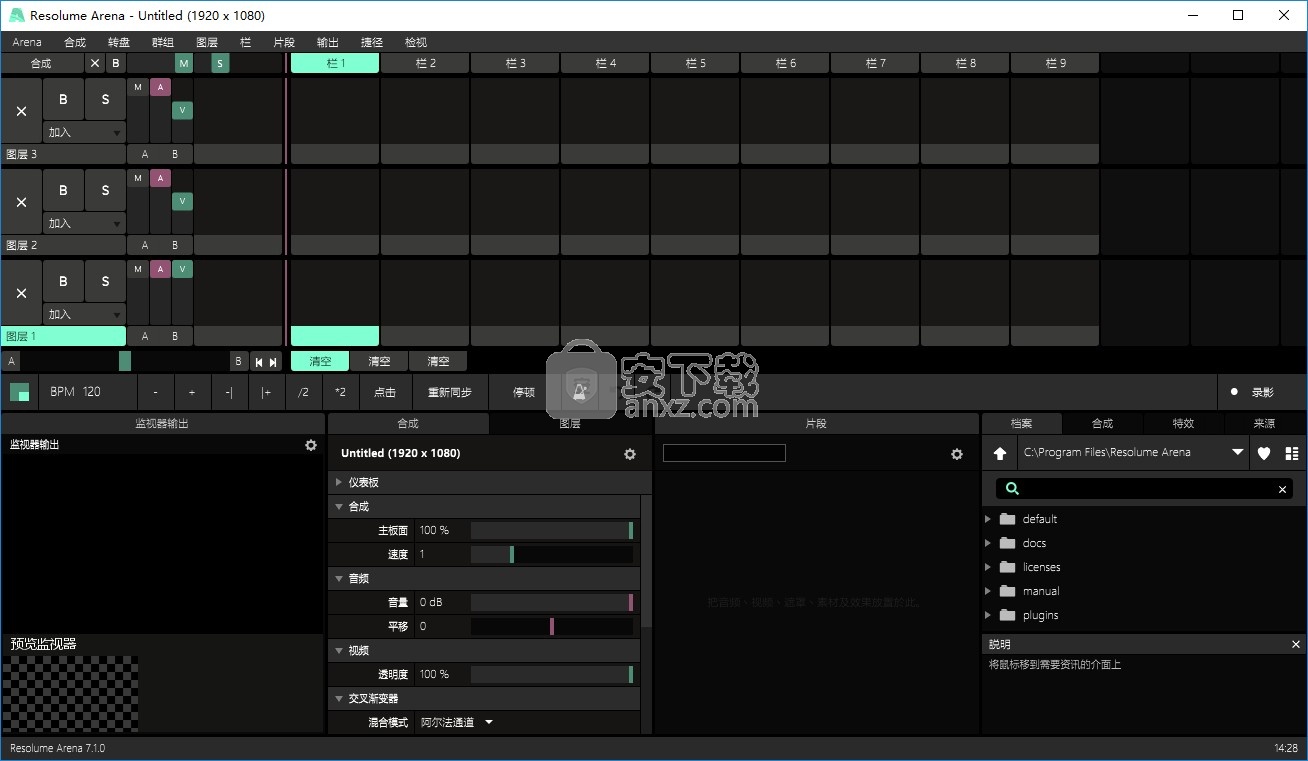Bypass Layer 3 with the B button

tap(63, 99)
